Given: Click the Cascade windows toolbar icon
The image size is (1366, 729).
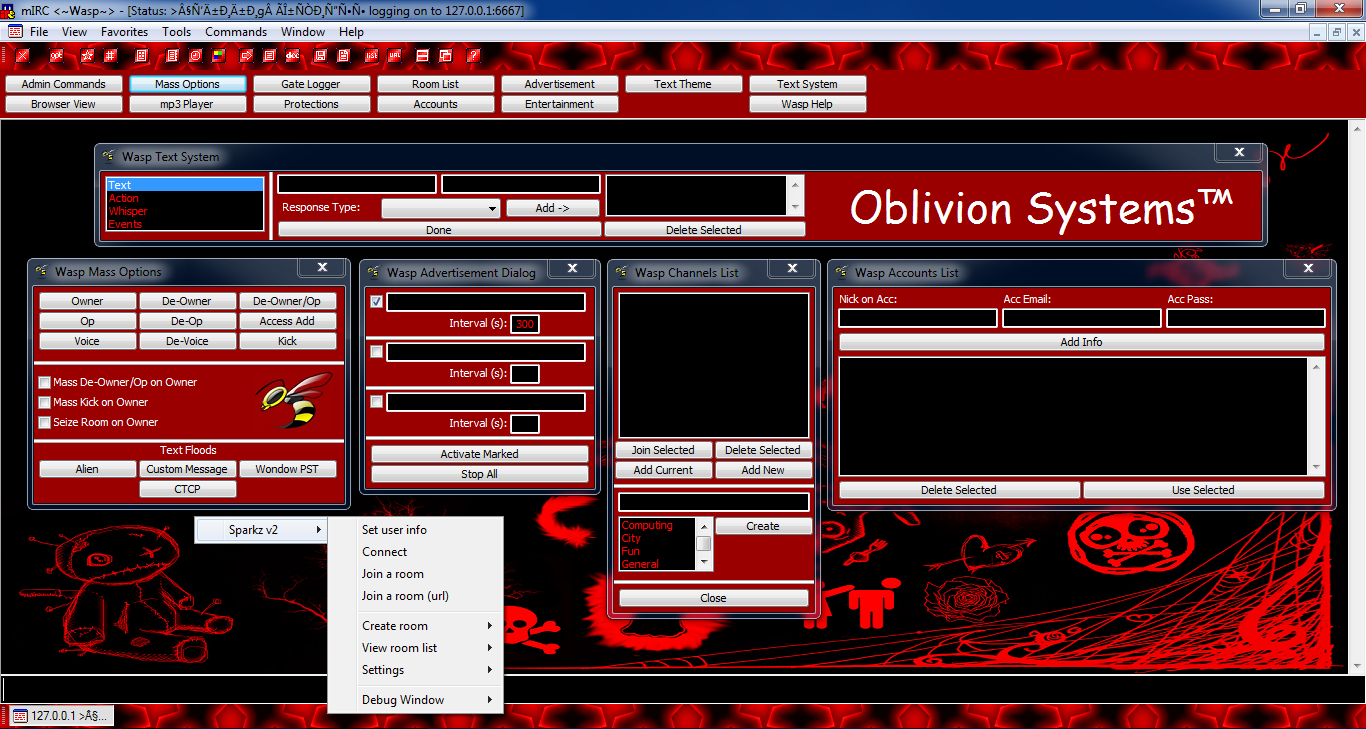Looking at the screenshot, I should point(446,56).
